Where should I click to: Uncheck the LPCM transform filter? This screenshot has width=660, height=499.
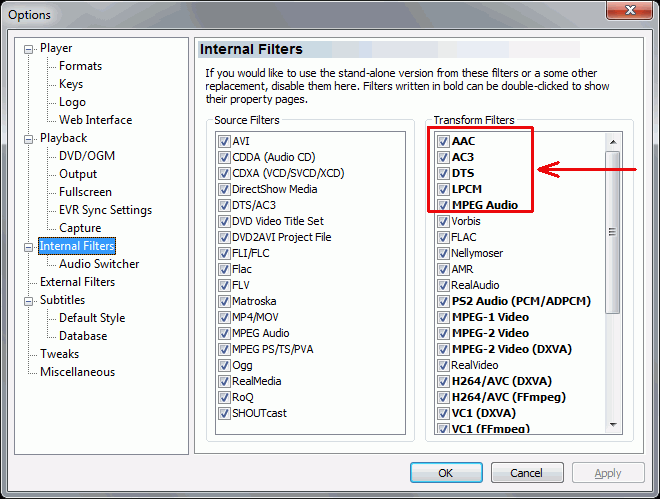pos(443,189)
